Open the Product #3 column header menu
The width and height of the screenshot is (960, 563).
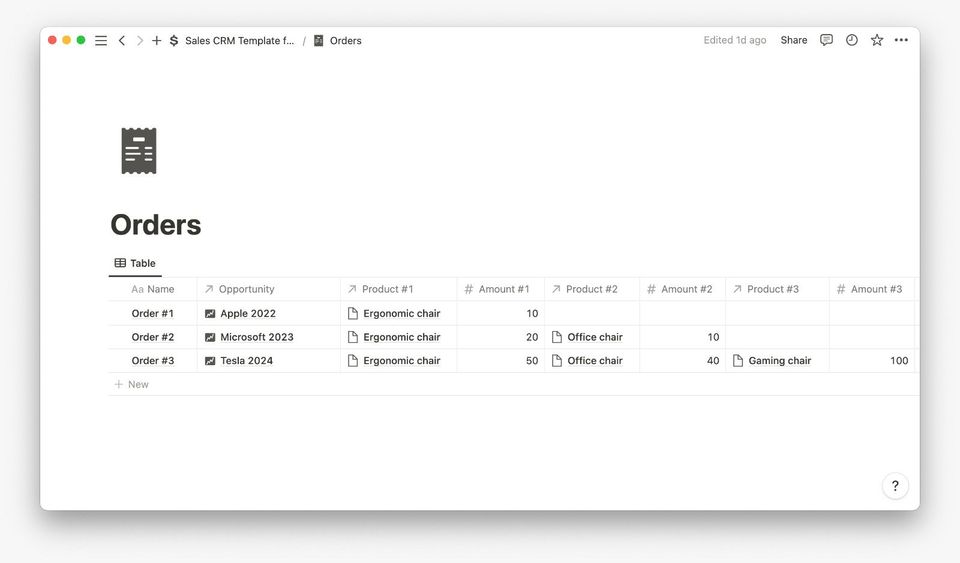[772, 289]
